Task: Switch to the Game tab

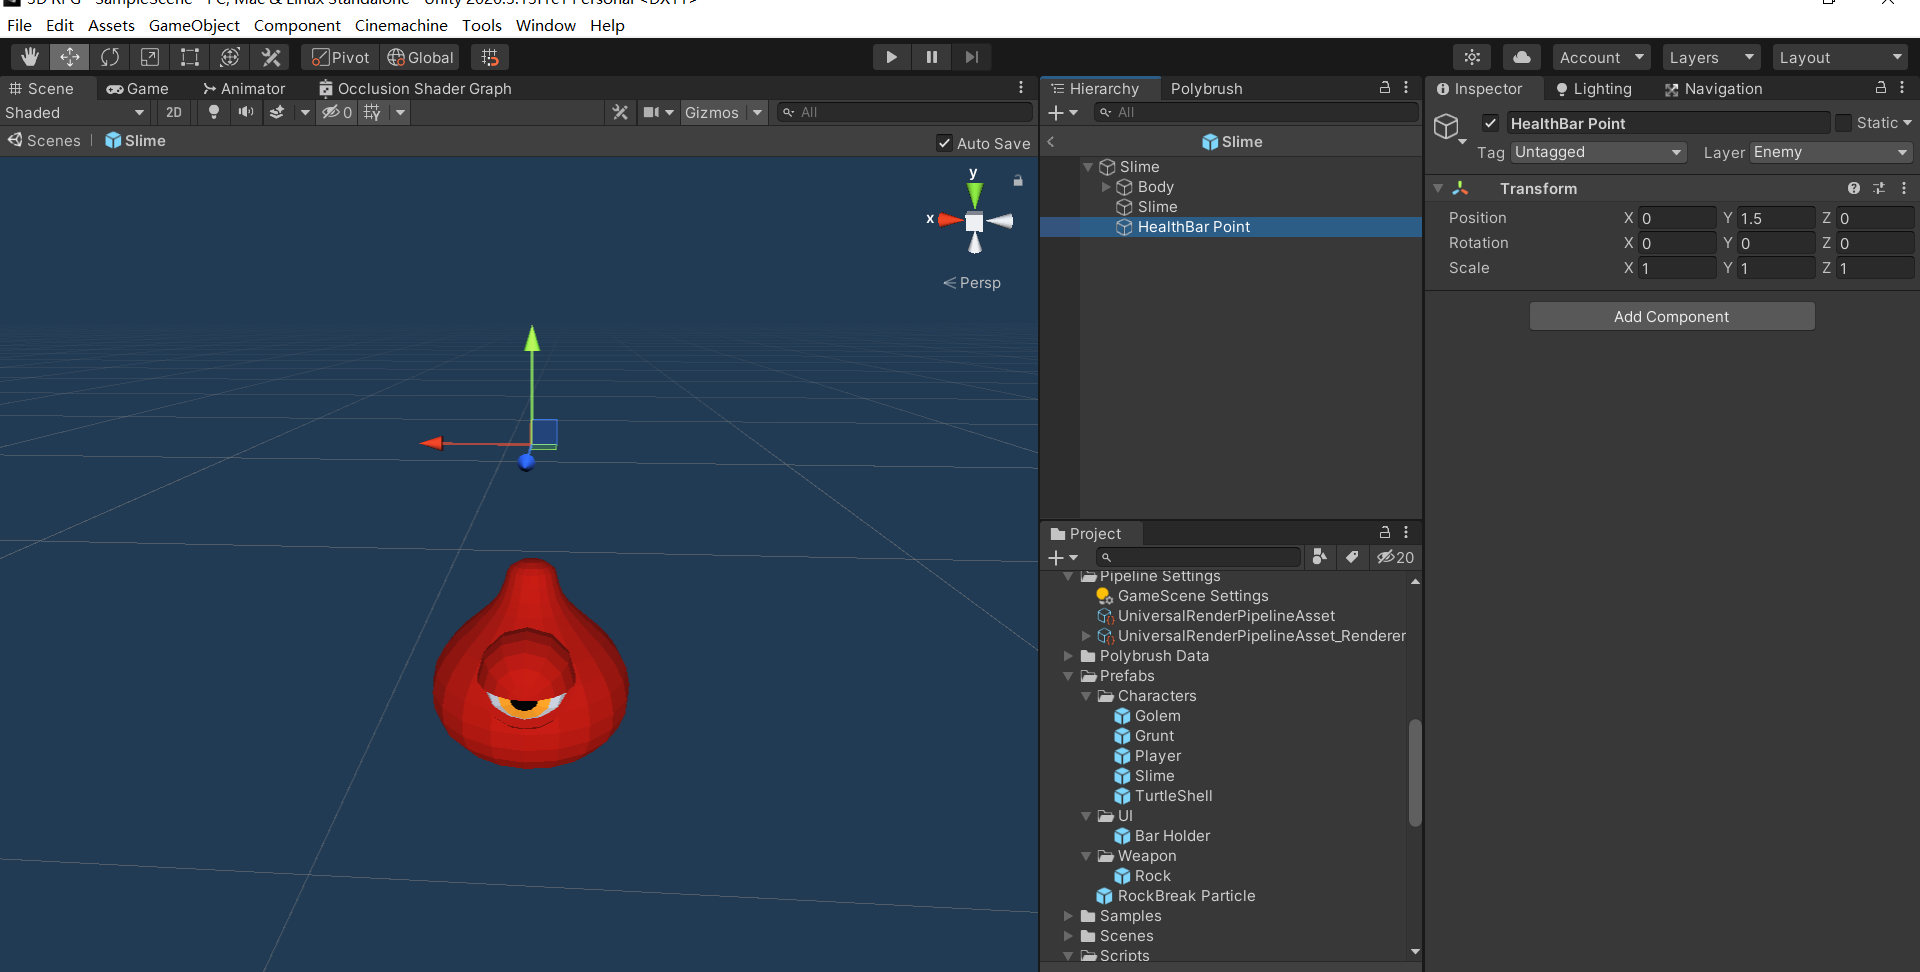Action: [x=138, y=88]
